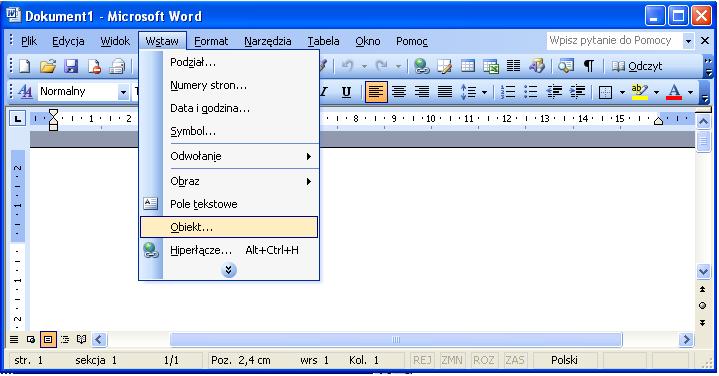Image resolution: width=719 pixels, height=376 pixels.
Task: Open the Tabela menu
Action: coord(323,41)
